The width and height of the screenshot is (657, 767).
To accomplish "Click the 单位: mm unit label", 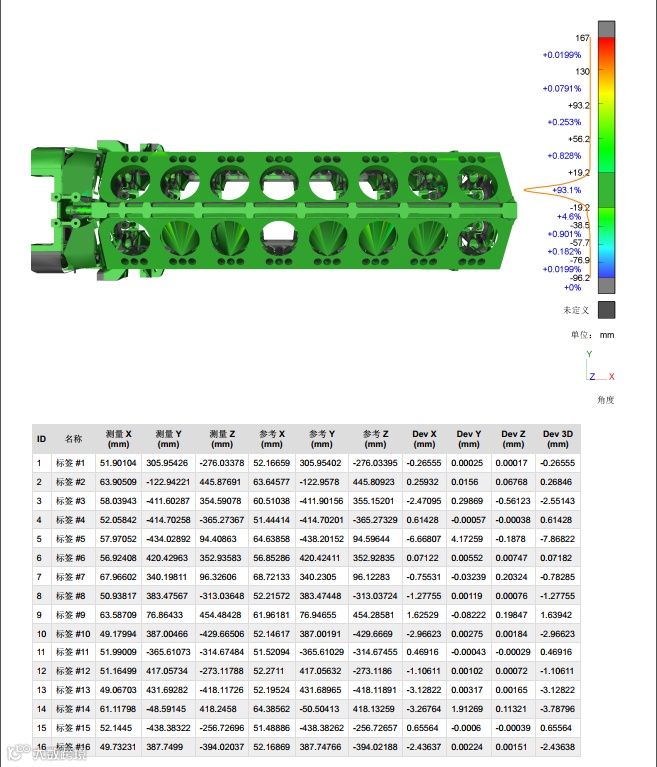I will (592, 335).
